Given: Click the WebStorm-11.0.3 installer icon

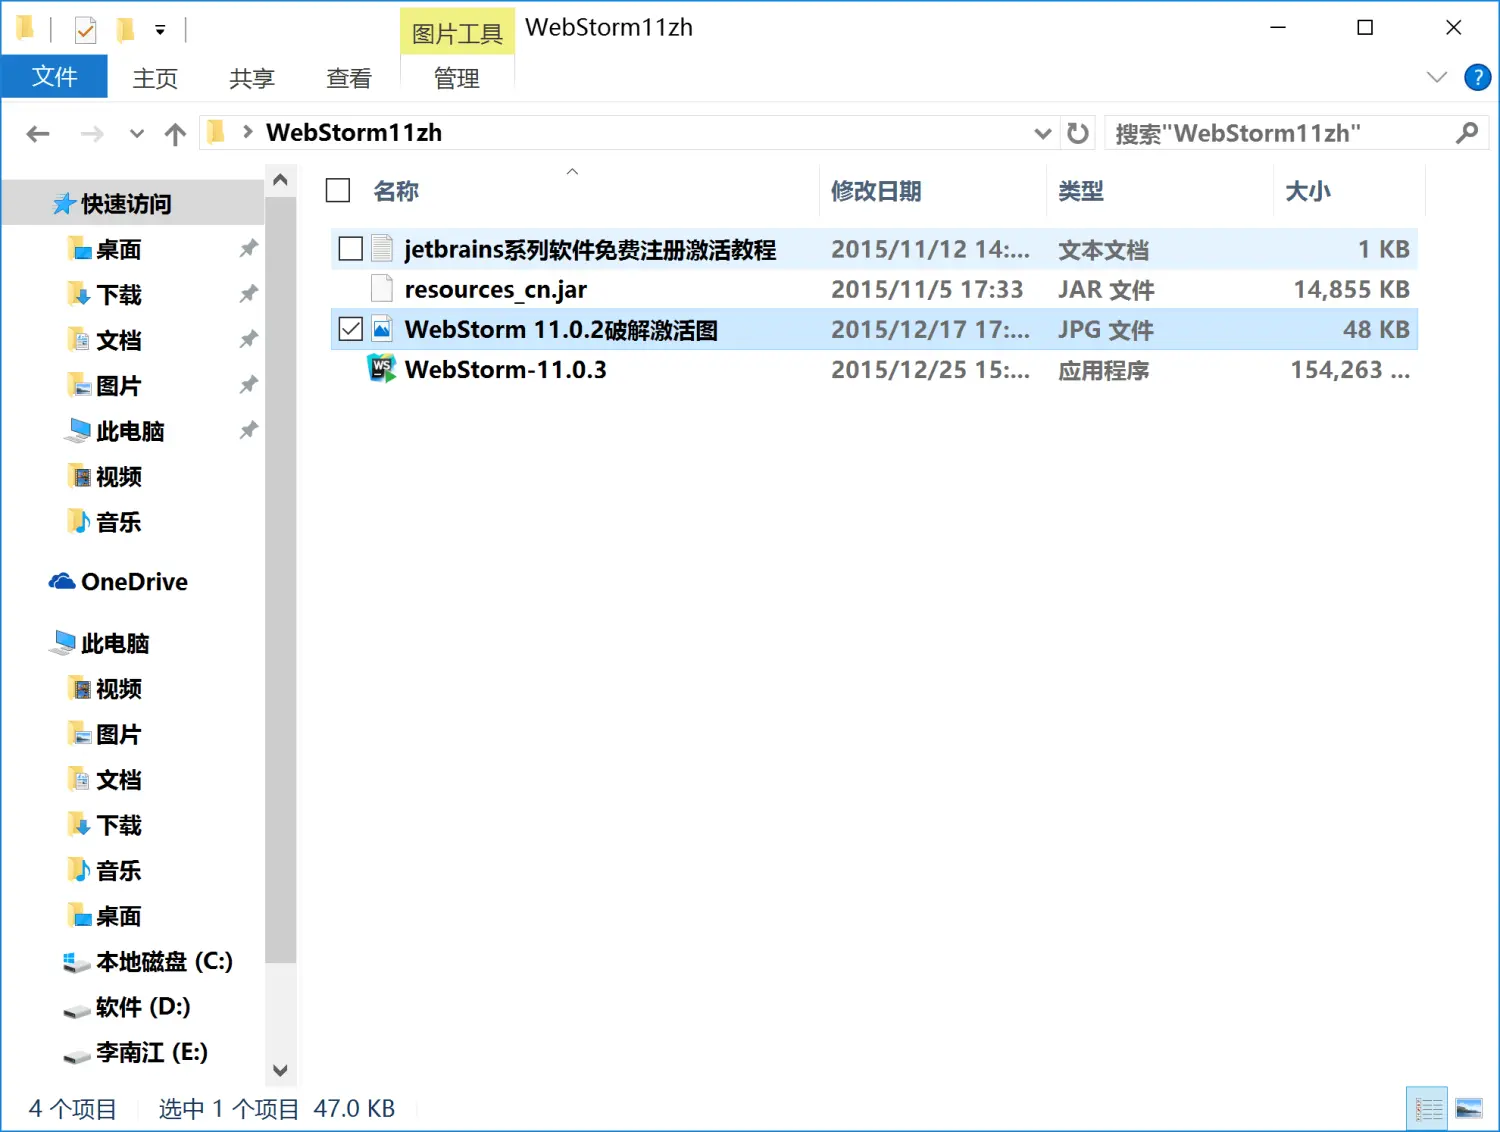Looking at the screenshot, I should click(x=381, y=369).
